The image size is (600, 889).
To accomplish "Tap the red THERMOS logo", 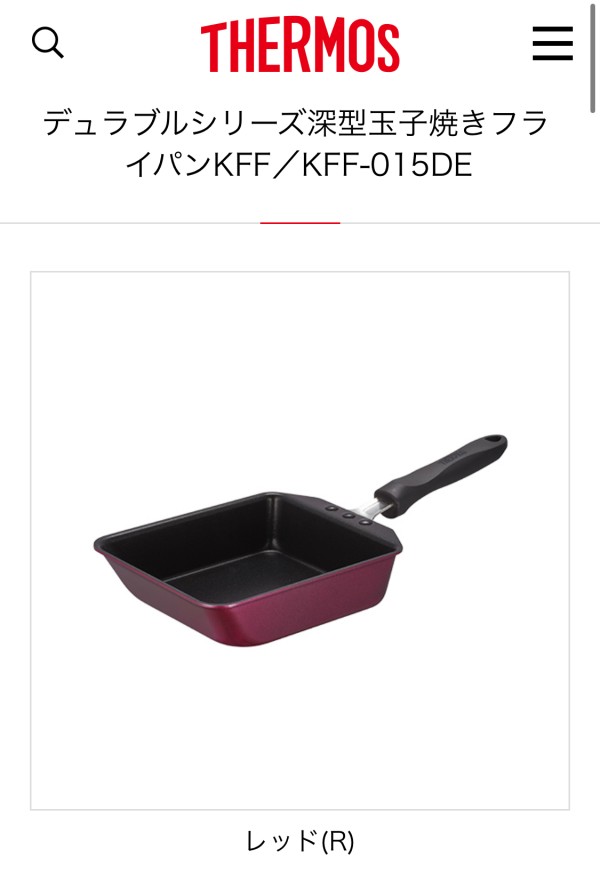I will pyautogui.click(x=300, y=47).
